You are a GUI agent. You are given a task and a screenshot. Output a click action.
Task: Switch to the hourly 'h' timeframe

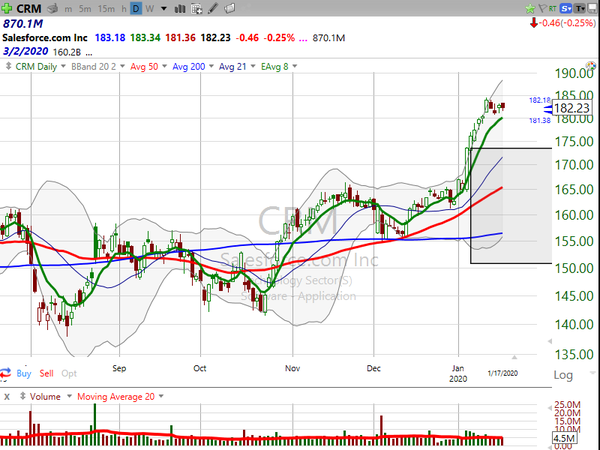pyautogui.click(x=124, y=9)
